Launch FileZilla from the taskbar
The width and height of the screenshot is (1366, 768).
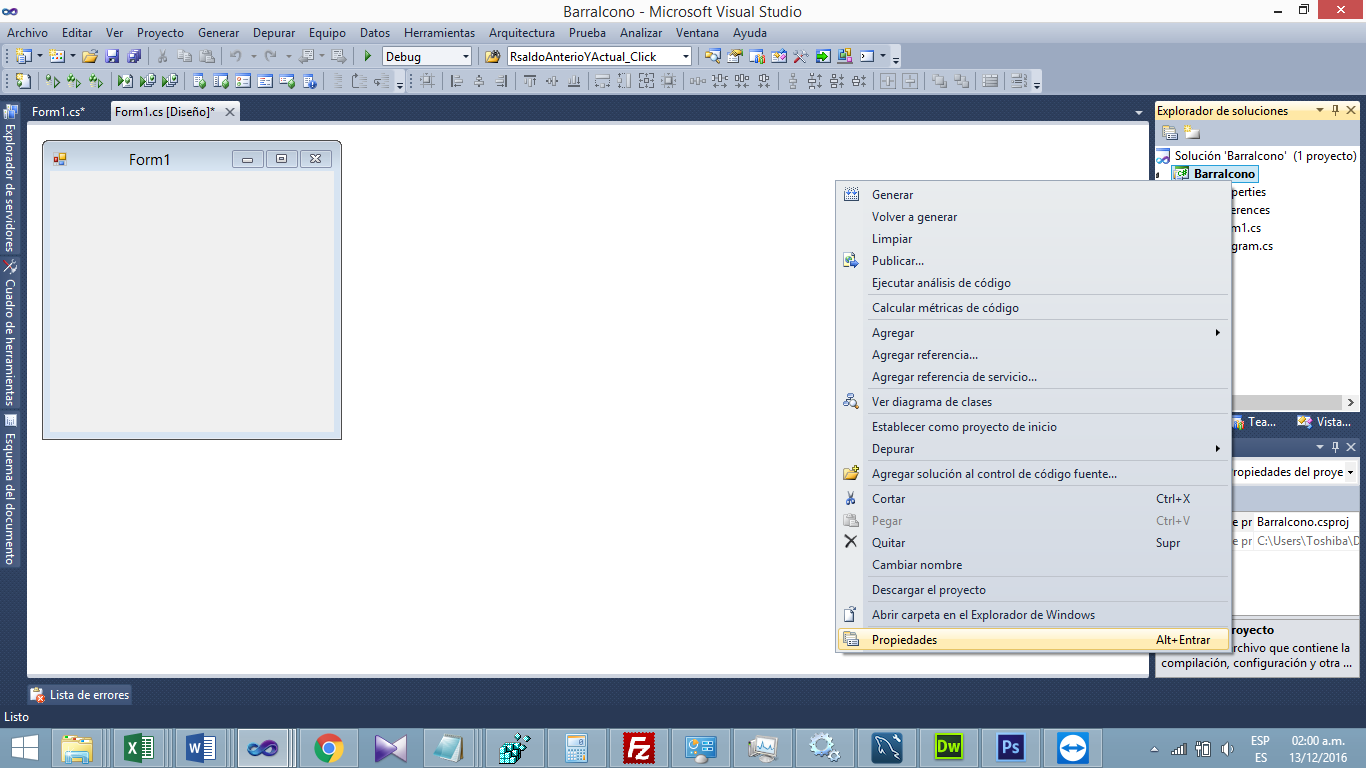[639, 747]
